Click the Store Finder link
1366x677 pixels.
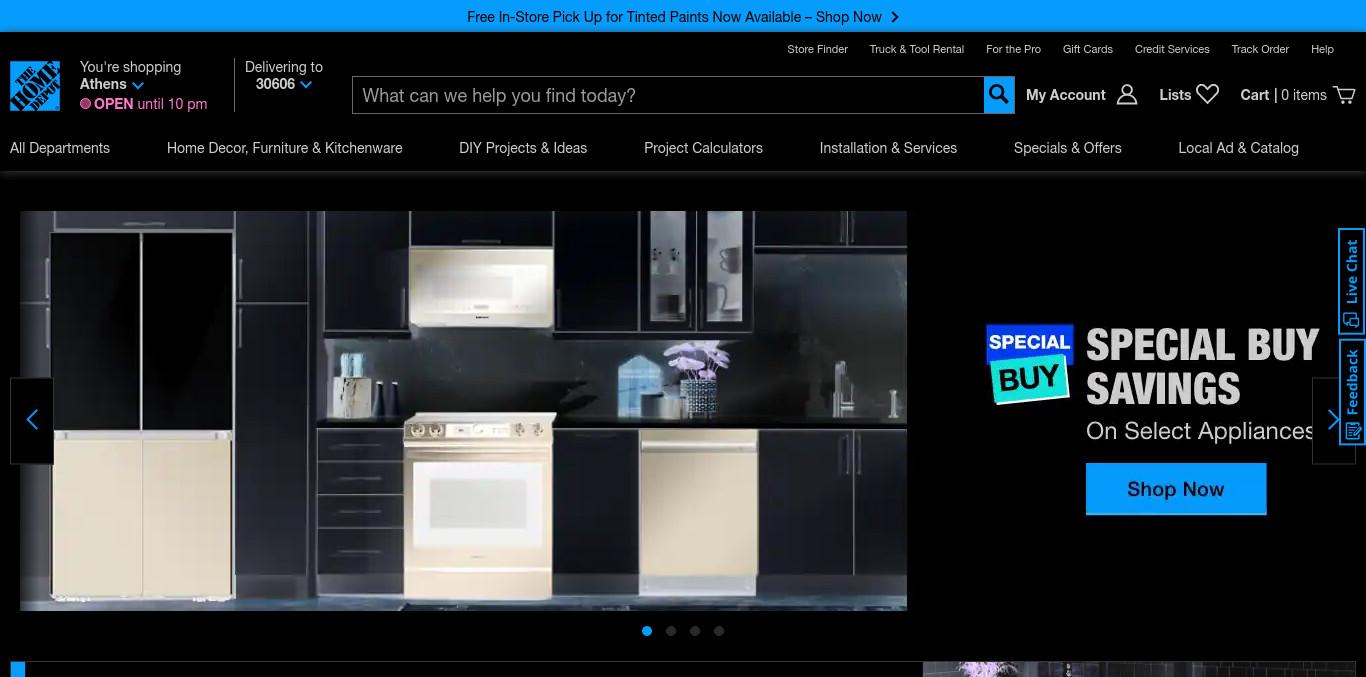(x=817, y=49)
